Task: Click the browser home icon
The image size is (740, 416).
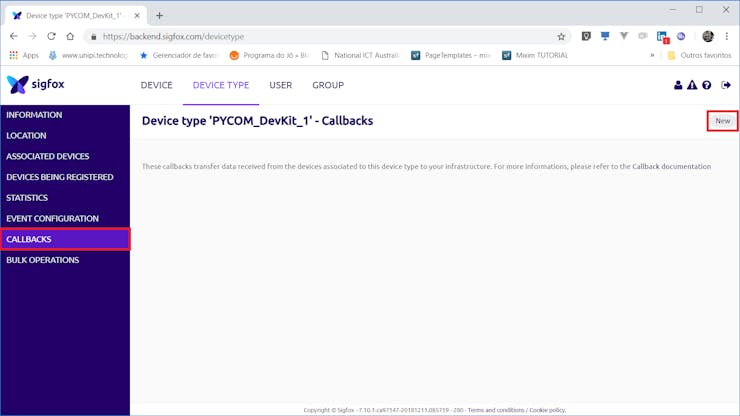Action: 70,36
